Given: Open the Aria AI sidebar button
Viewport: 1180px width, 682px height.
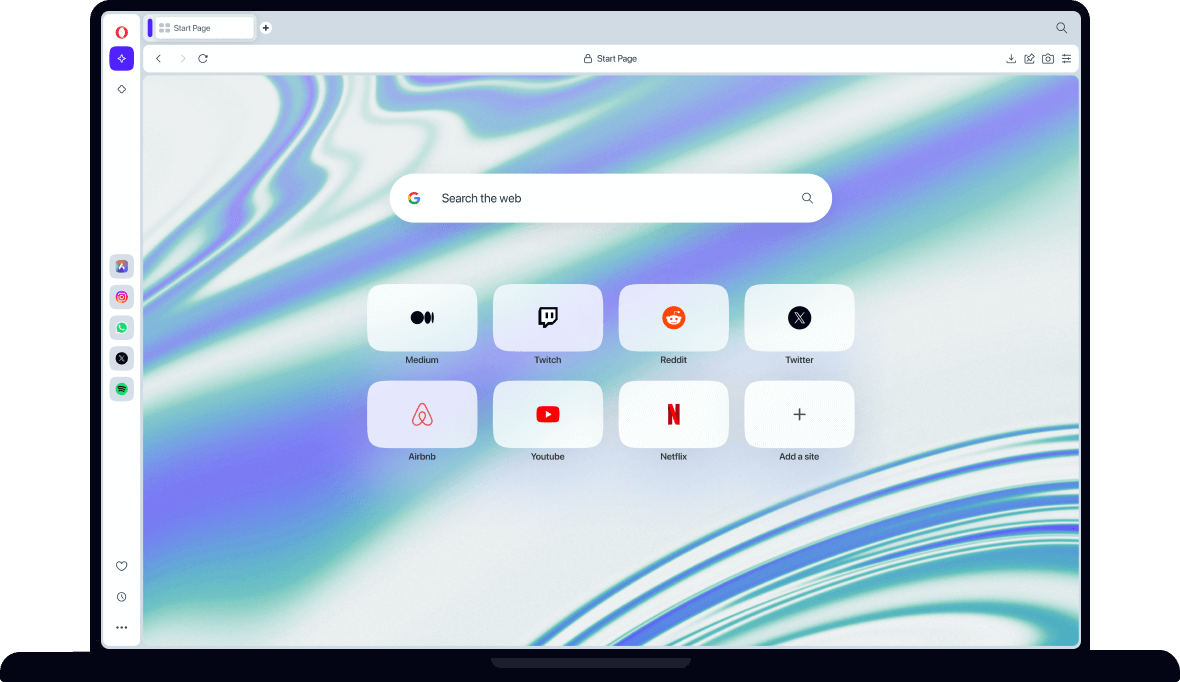Looking at the screenshot, I should [x=121, y=59].
